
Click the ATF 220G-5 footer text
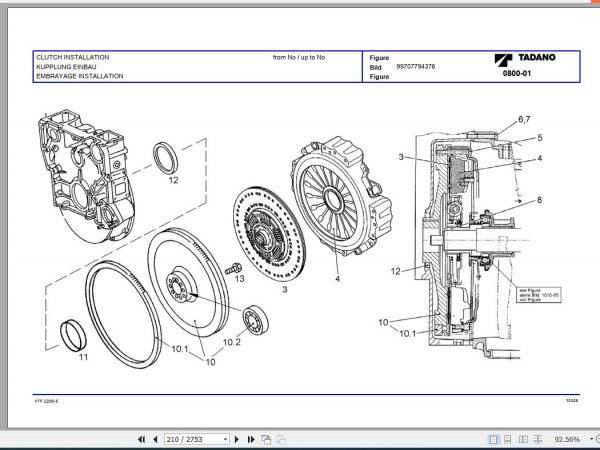[x=46, y=401]
